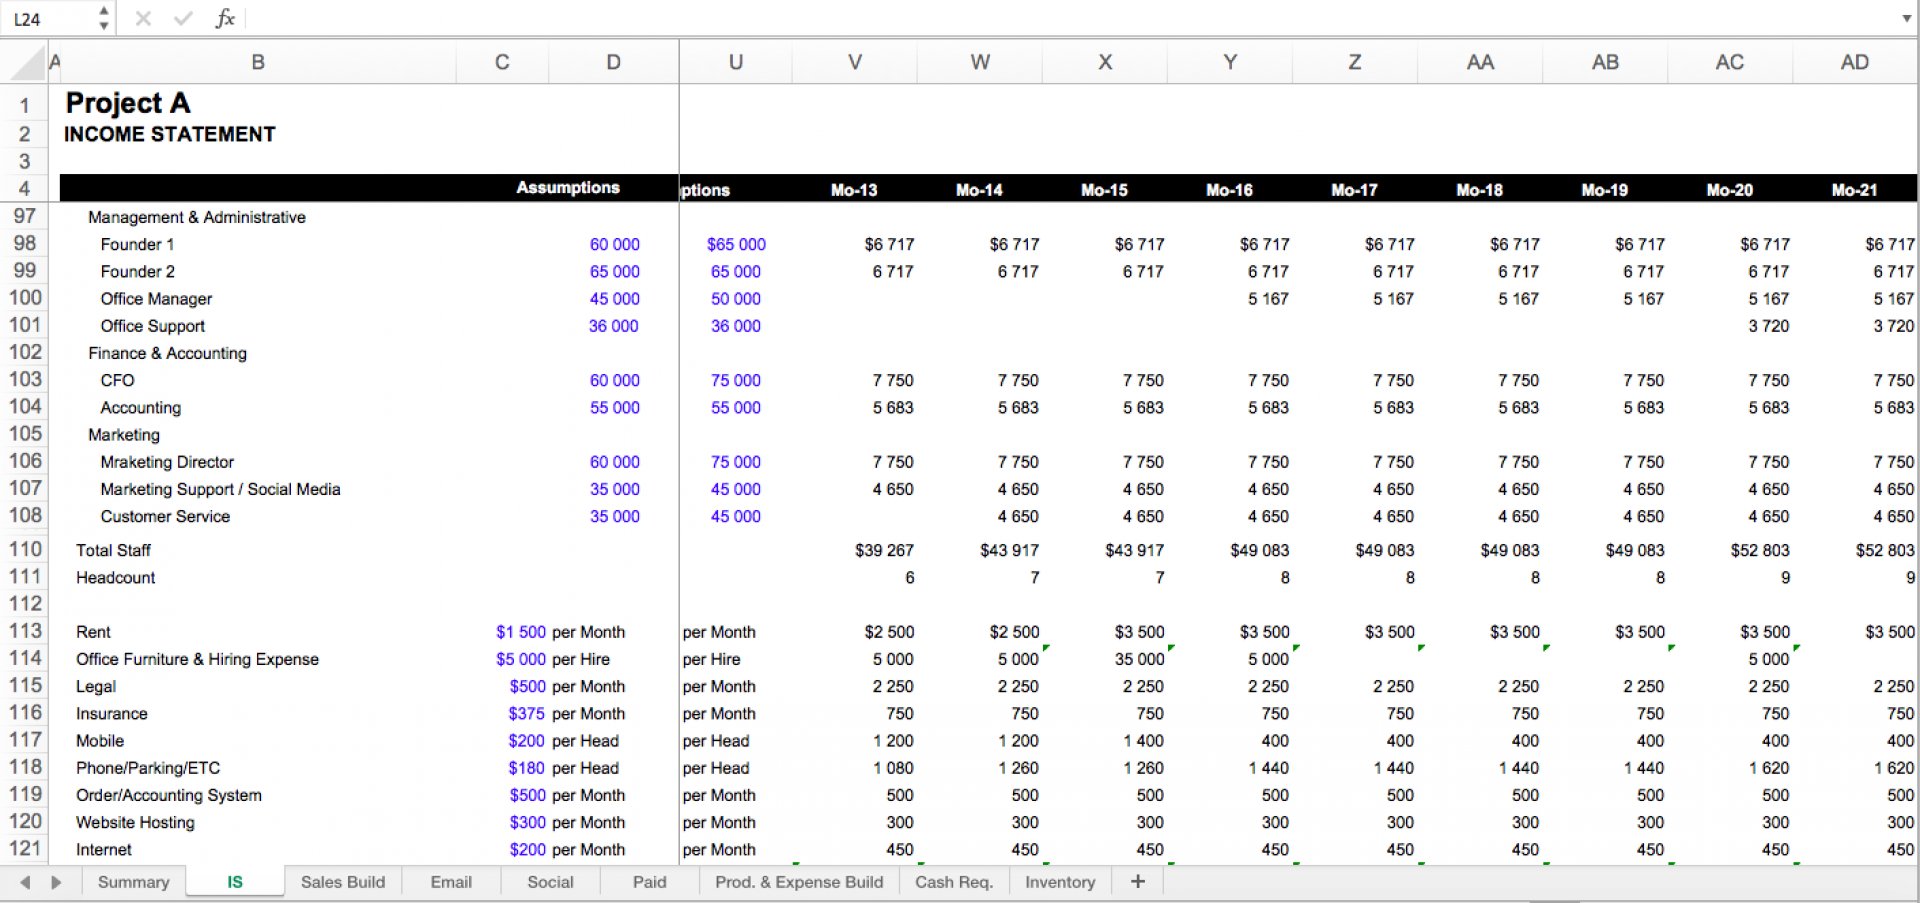The width and height of the screenshot is (1920, 903).
Task: Select column V header
Action: pyautogui.click(x=854, y=62)
